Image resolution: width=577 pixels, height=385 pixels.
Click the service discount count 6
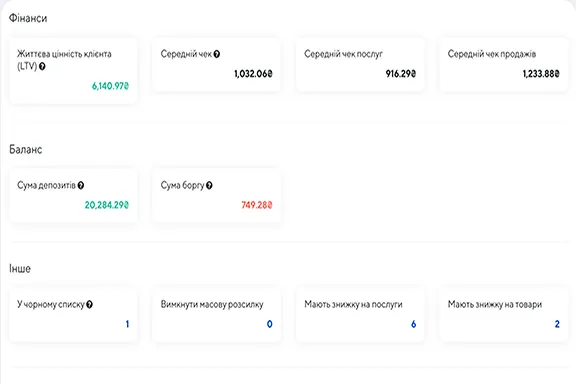pyautogui.click(x=414, y=324)
